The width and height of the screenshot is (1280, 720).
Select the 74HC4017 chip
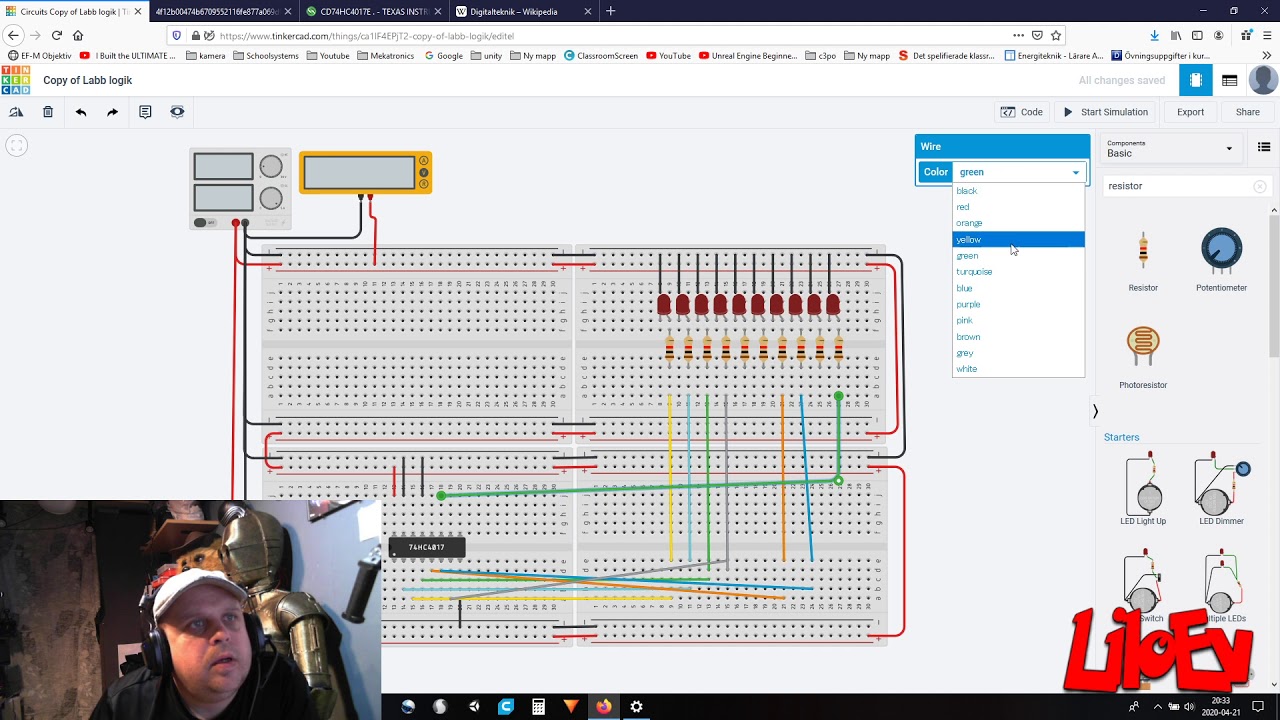point(427,547)
